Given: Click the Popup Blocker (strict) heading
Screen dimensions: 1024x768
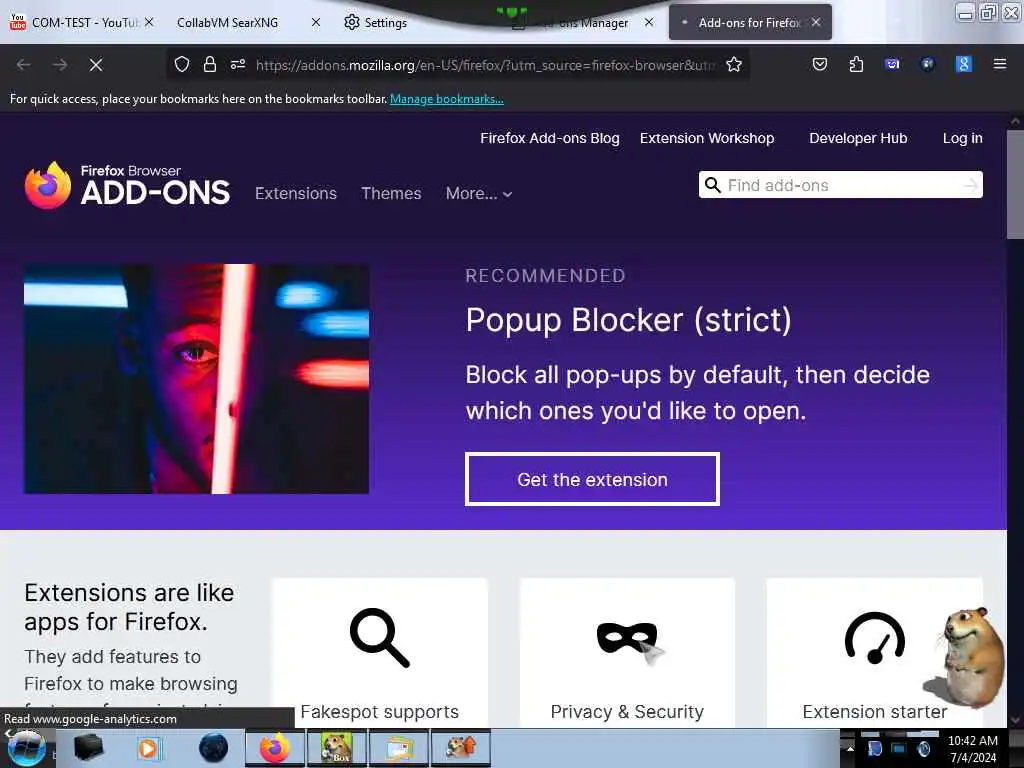Looking at the screenshot, I should (628, 320).
